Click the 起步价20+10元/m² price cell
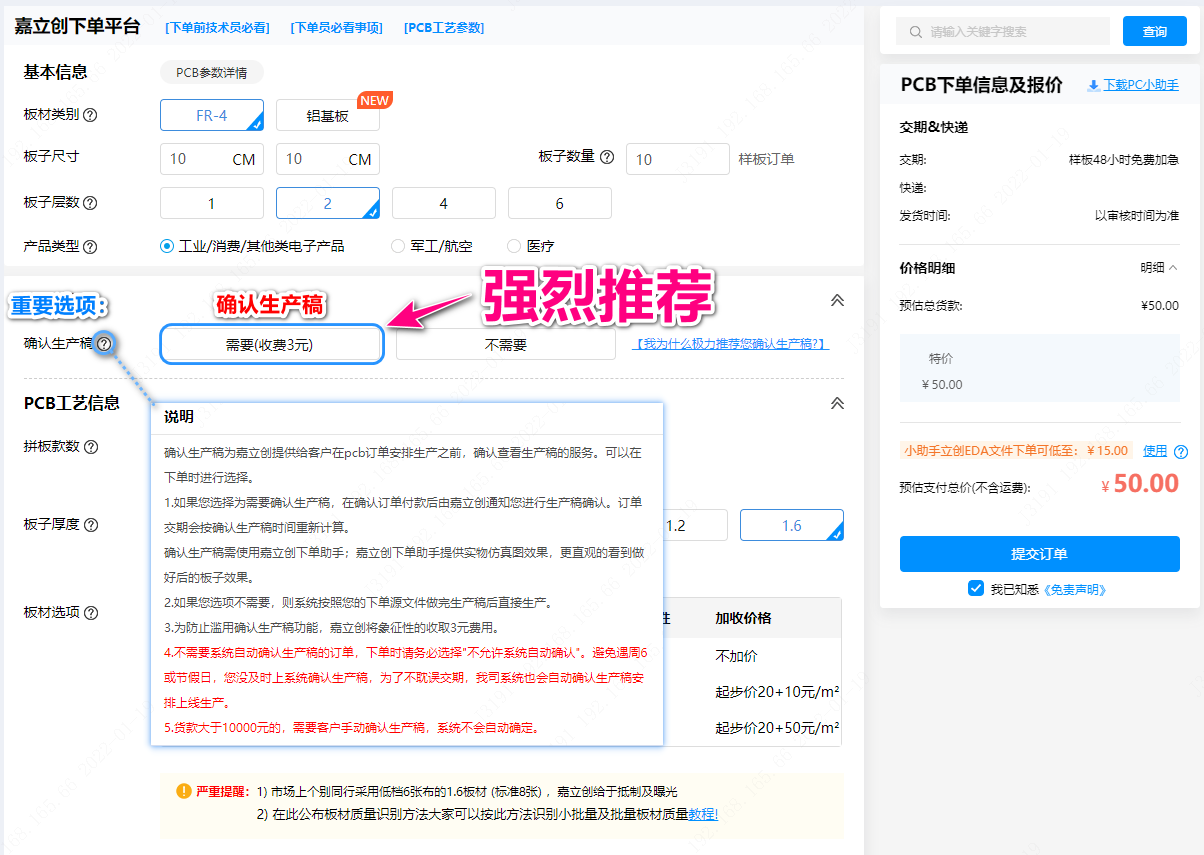 777,692
